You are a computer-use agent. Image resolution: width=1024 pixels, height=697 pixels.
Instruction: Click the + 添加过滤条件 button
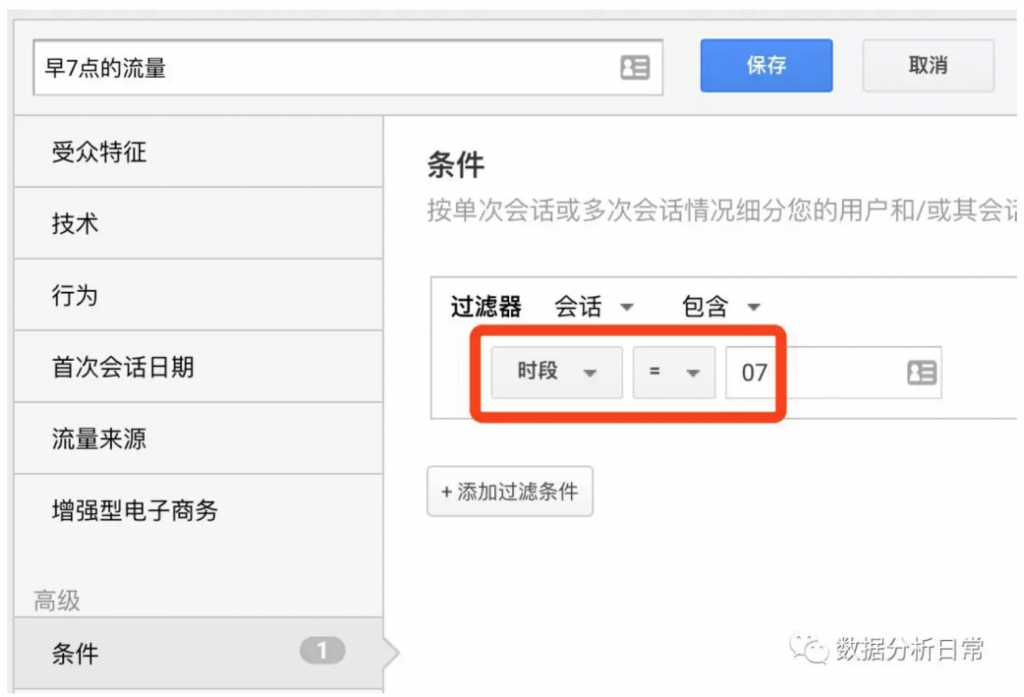510,491
